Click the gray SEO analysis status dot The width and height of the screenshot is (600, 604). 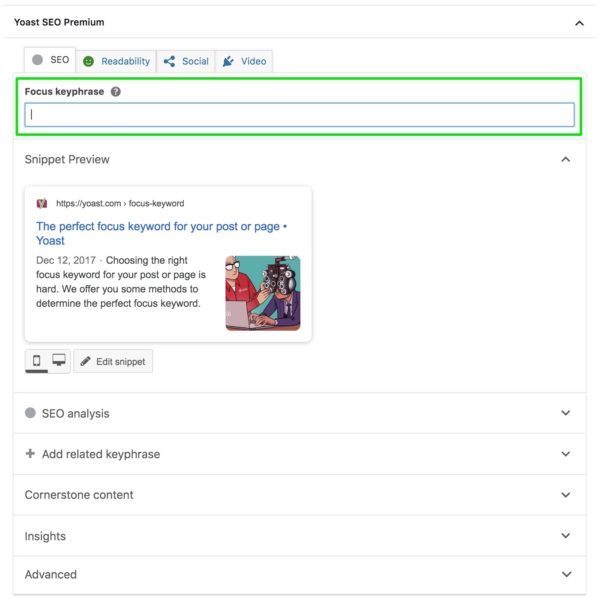click(x=30, y=413)
